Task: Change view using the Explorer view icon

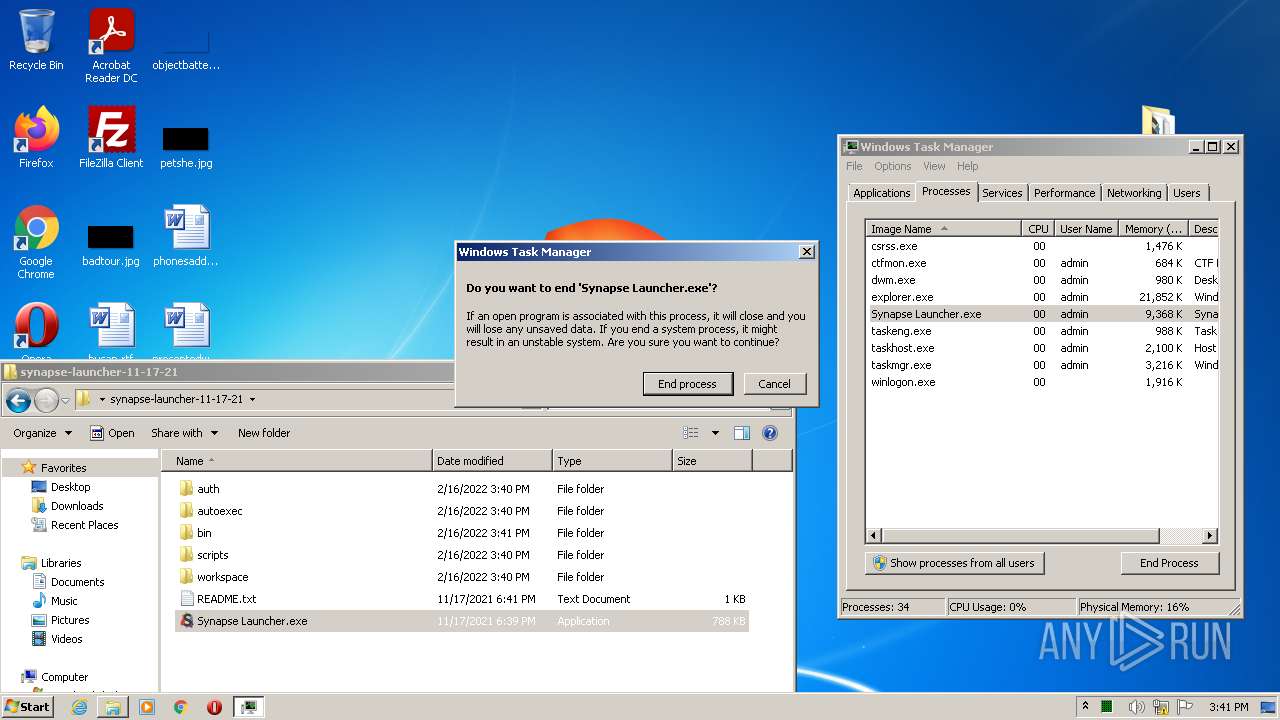Action: pos(690,433)
